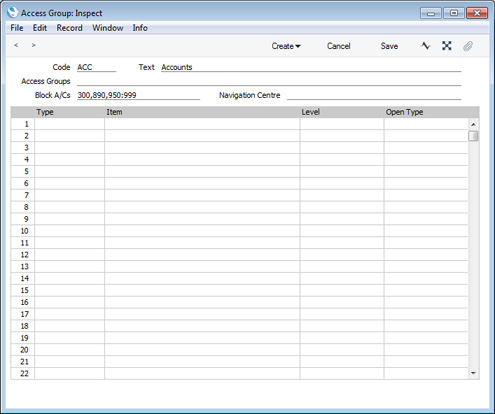Viewport: 495px width, 414px height.
Task: Click the grid's vertical scrollbar thumb
Action: [x=473, y=136]
